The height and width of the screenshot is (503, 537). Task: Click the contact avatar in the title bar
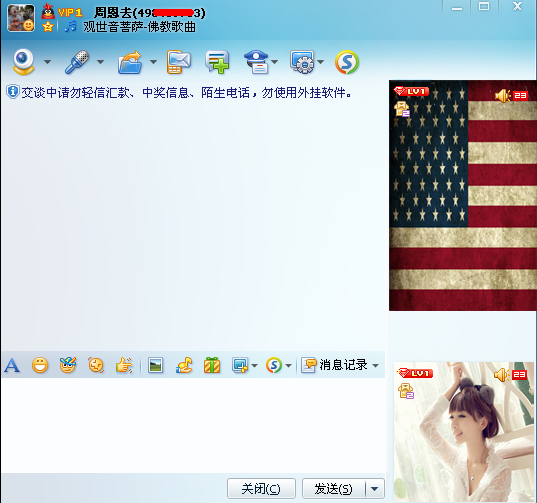coord(21,18)
